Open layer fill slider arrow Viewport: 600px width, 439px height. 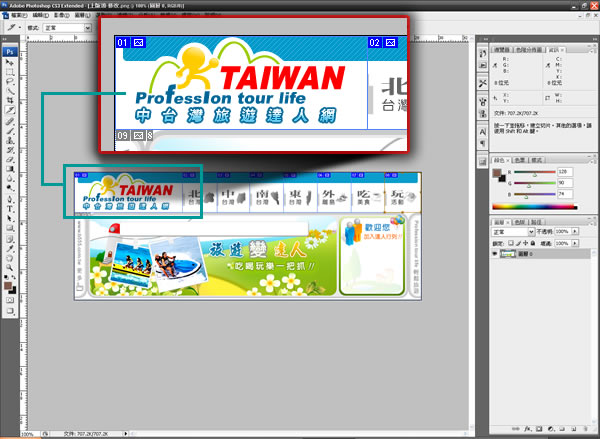click(x=574, y=243)
